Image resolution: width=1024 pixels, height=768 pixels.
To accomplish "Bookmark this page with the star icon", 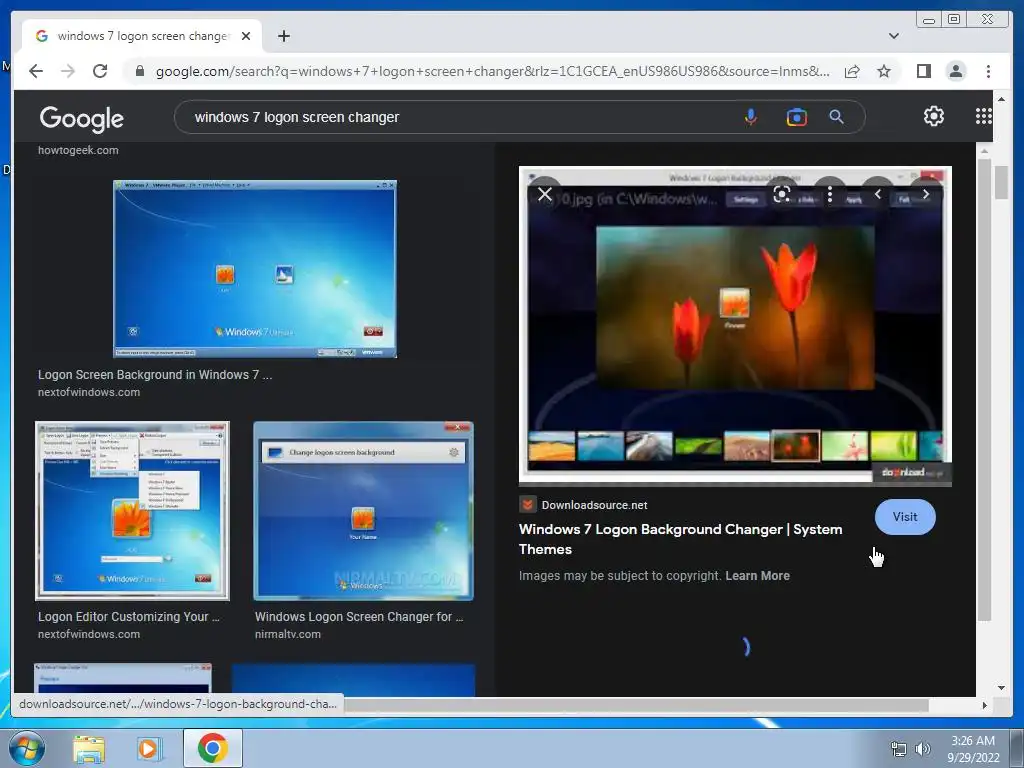I will pyautogui.click(x=884, y=71).
